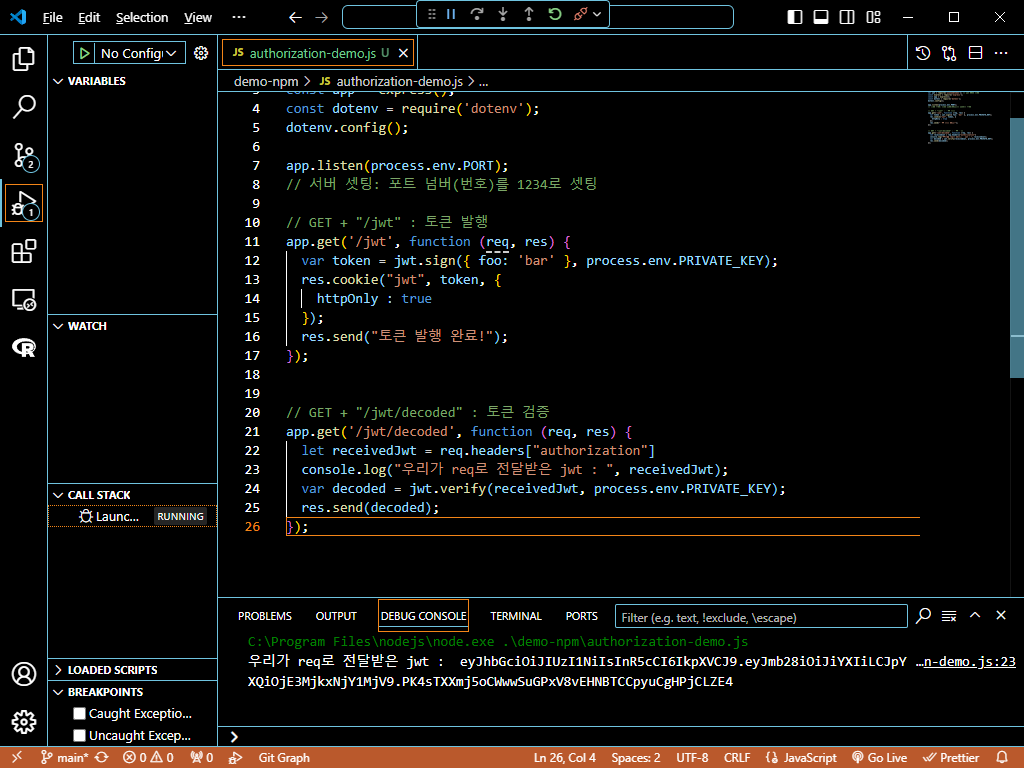This screenshot has width=1024, height=768.
Task: Pause the debug session
Action: (451, 14)
